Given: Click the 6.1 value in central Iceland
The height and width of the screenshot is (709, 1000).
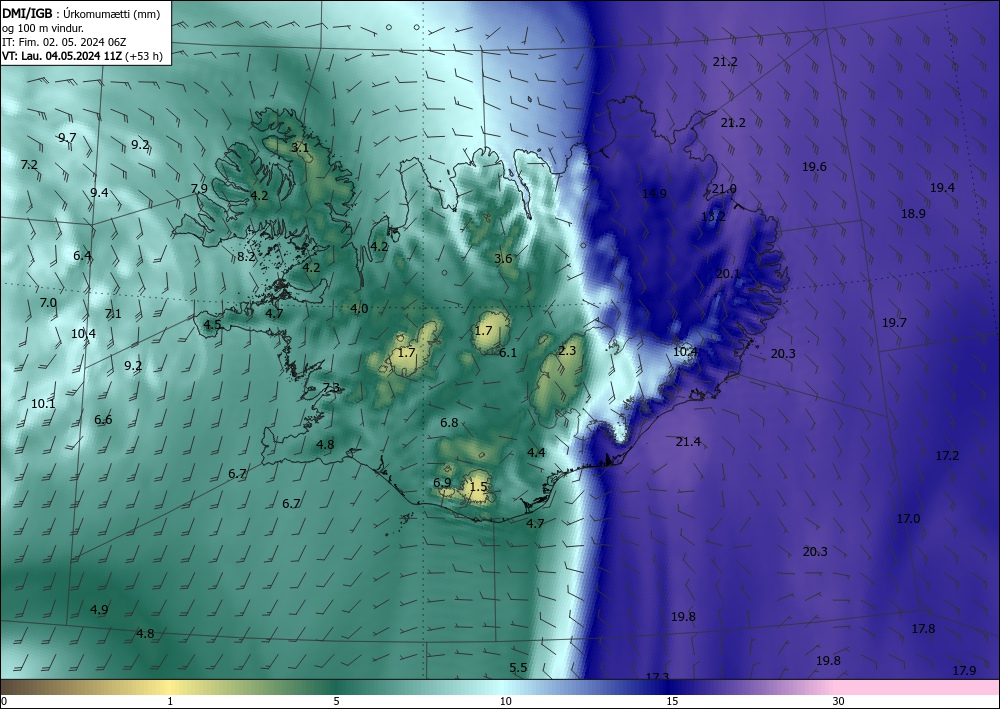Looking at the screenshot, I should (508, 353).
